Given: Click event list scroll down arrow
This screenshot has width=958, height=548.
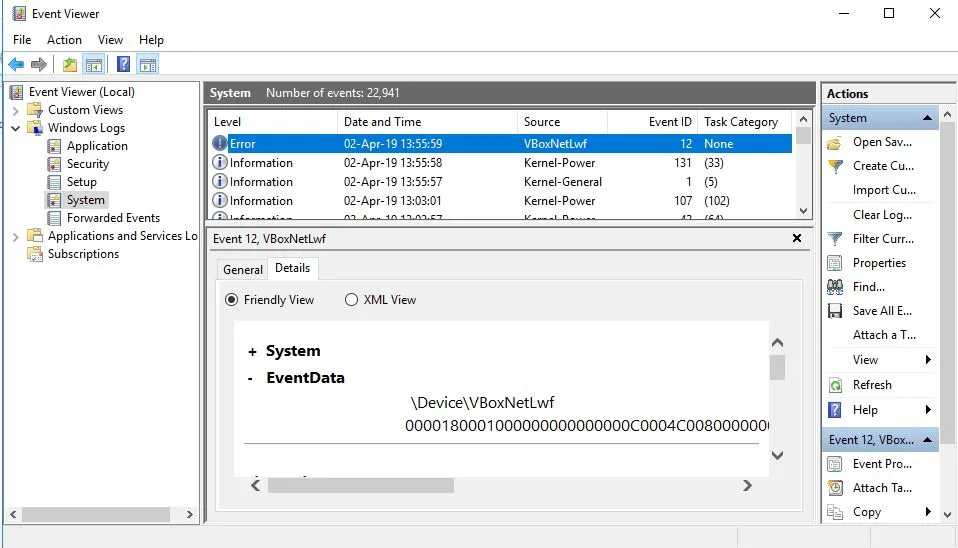Looking at the screenshot, I should click(x=803, y=211).
